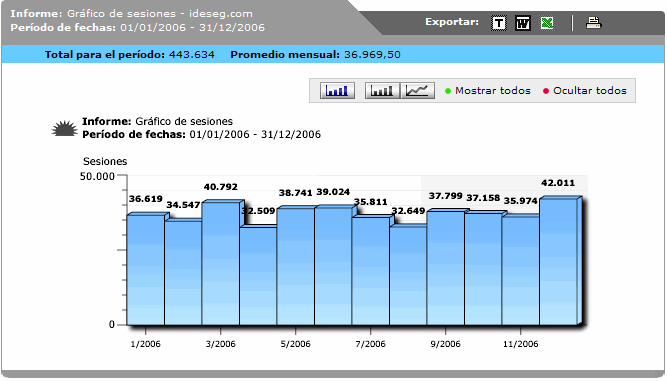Select the July bar labeled 35.811
Viewport: 667px width, 381px height.
pos(371,271)
